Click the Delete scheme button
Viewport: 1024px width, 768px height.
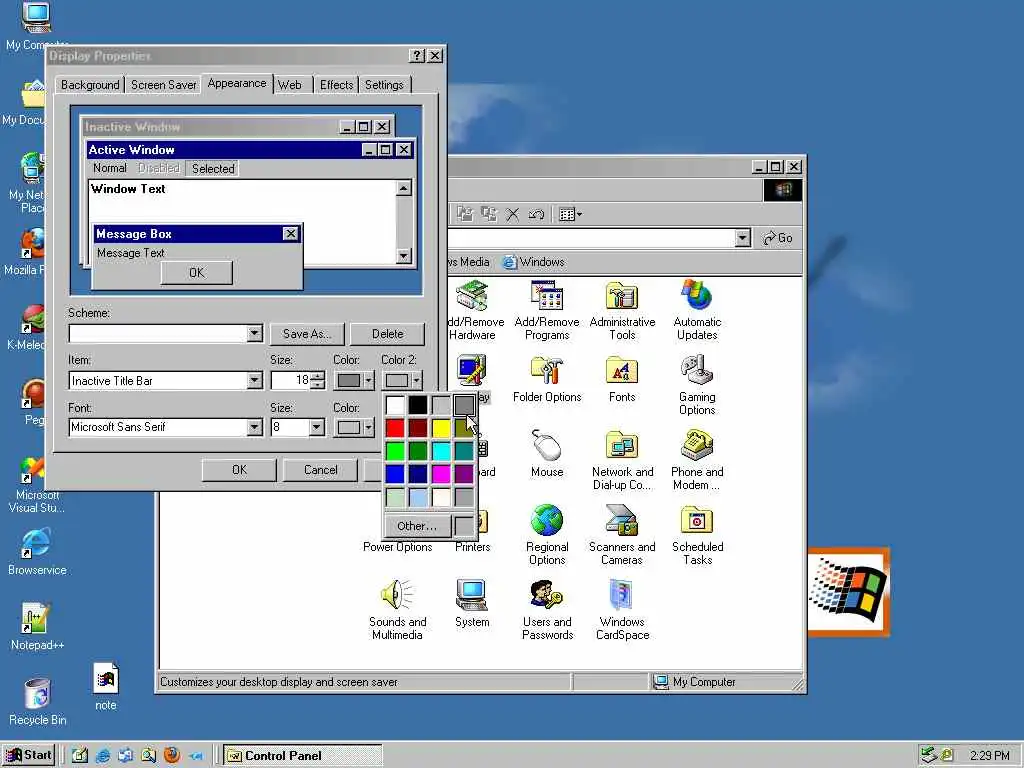(x=387, y=334)
